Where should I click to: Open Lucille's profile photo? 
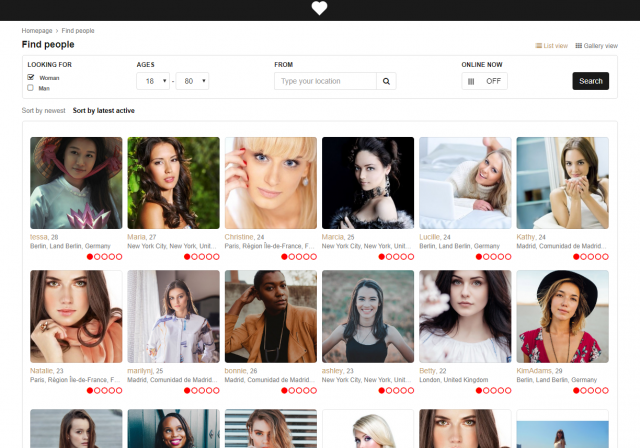[465, 183]
